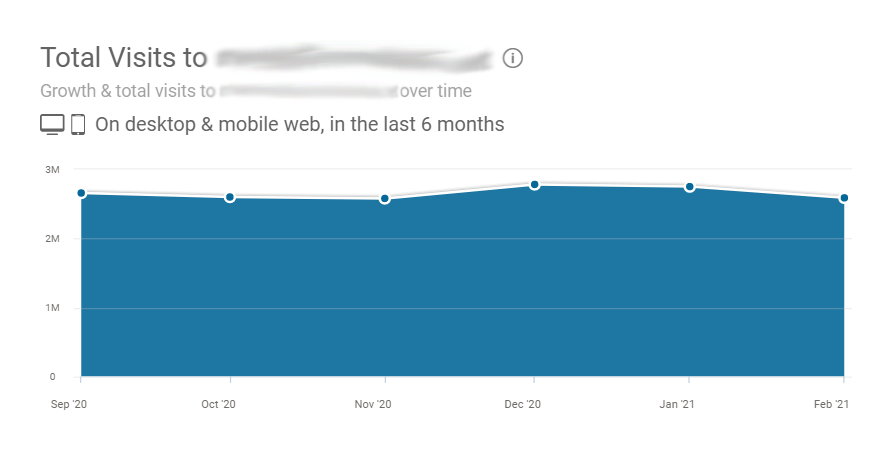Click the Sep '20 axis label
Image resolution: width=875 pixels, height=452 pixels.
[69, 404]
